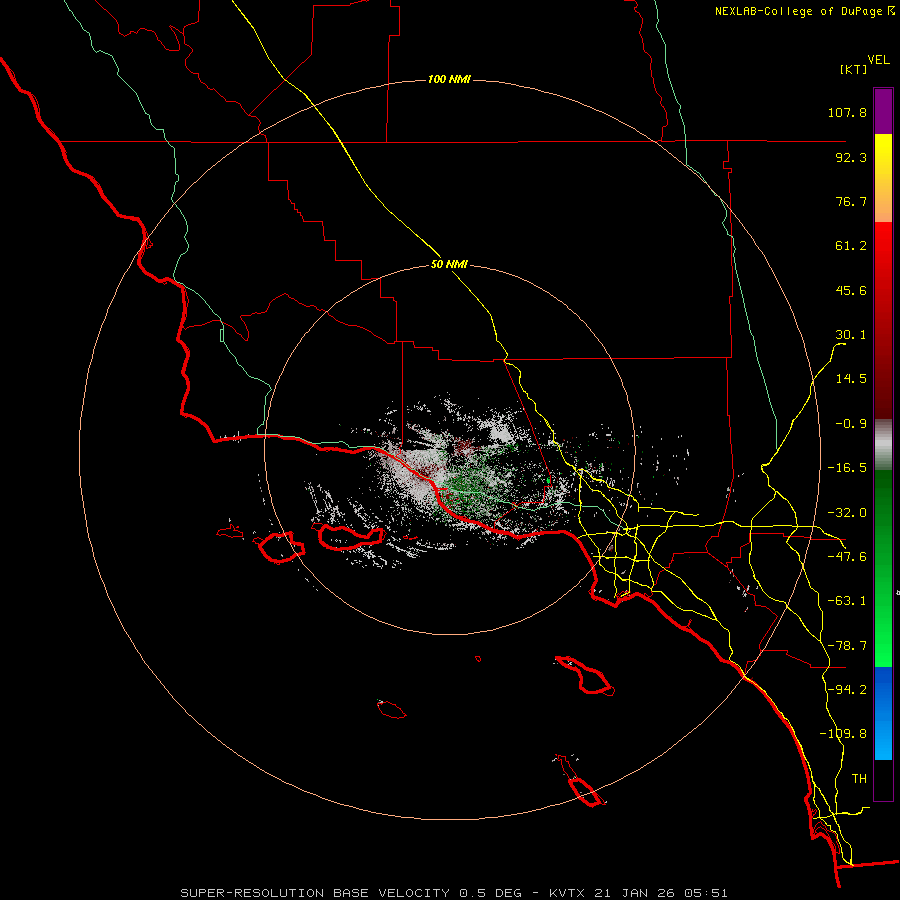Click the TH threshold label

point(859,779)
